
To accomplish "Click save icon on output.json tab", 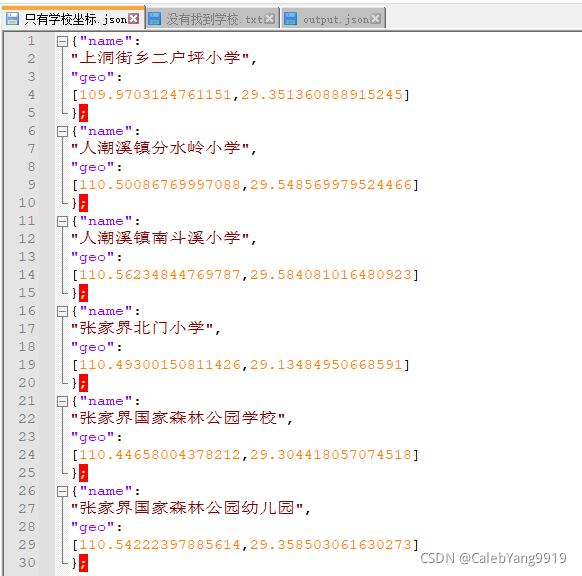I will point(291,19).
